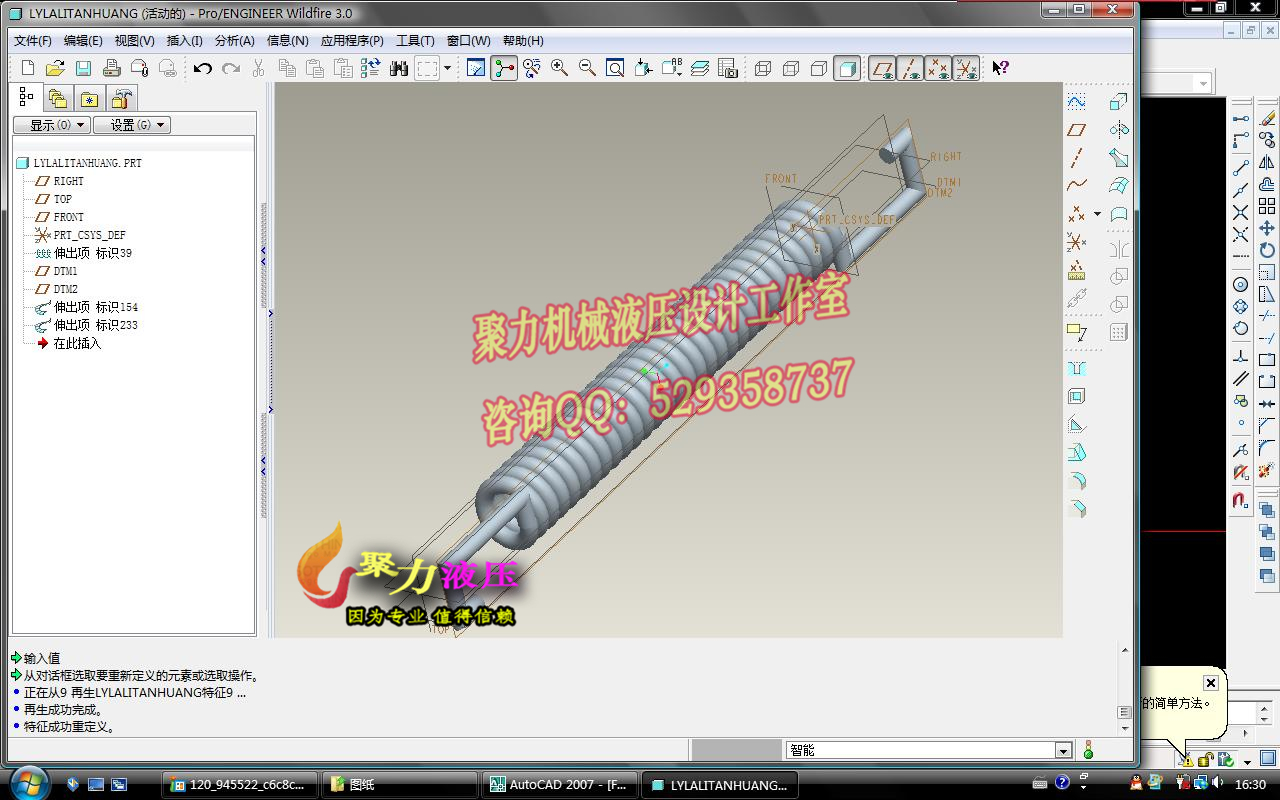Switch to AutoCAD 2007 in the taskbar
The height and width of the screenshot is (800, 1280).
click(x=560, y=784)
